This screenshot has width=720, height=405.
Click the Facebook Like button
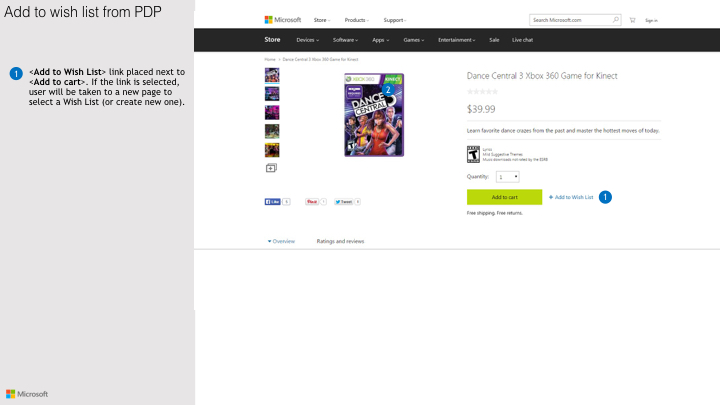pyautogui.click(x=272, y=202)
